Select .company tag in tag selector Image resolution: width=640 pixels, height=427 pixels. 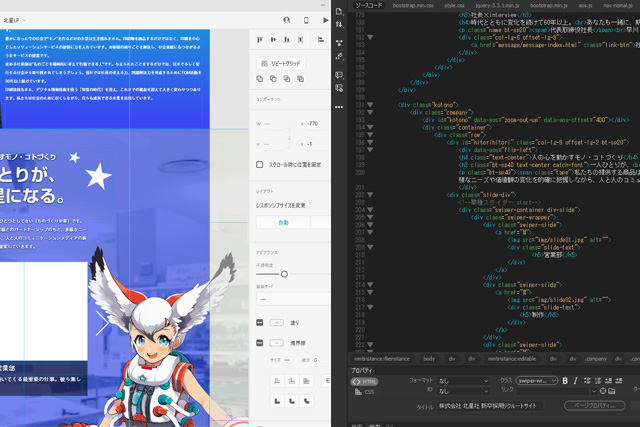596,359
